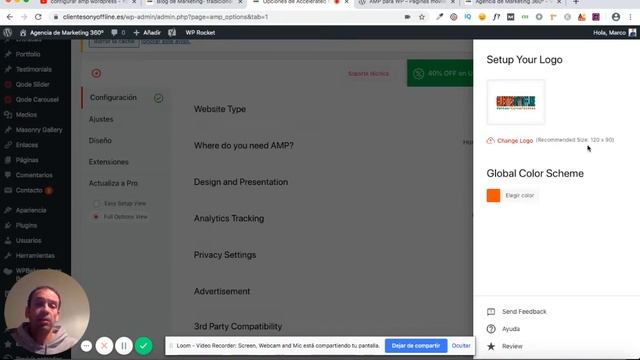Reload the page with refresh icon

click(38, 17)
